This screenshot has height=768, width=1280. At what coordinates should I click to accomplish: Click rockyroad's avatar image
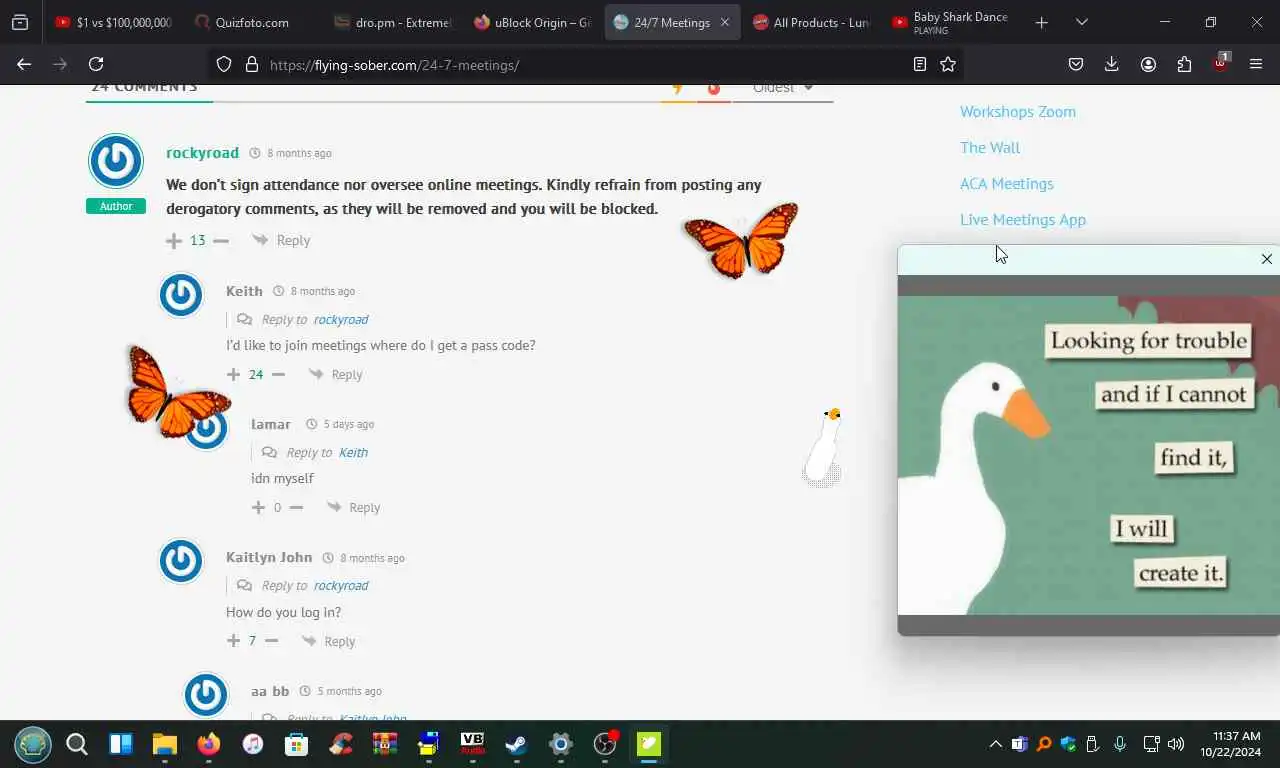[116, 161]
